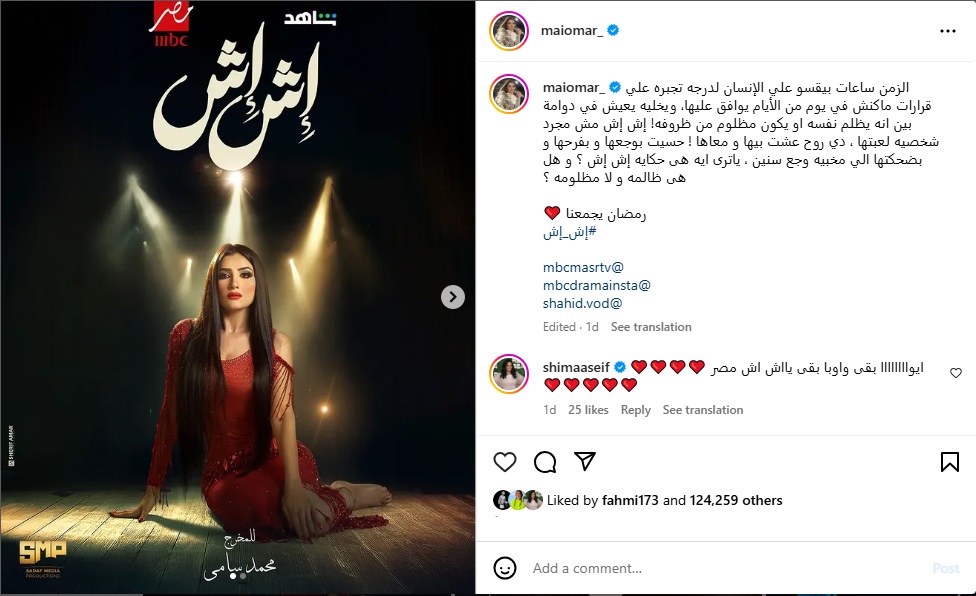Go to next carousel image arrow
The width and height of the screenshot is (976, 596).
[453, 297]
